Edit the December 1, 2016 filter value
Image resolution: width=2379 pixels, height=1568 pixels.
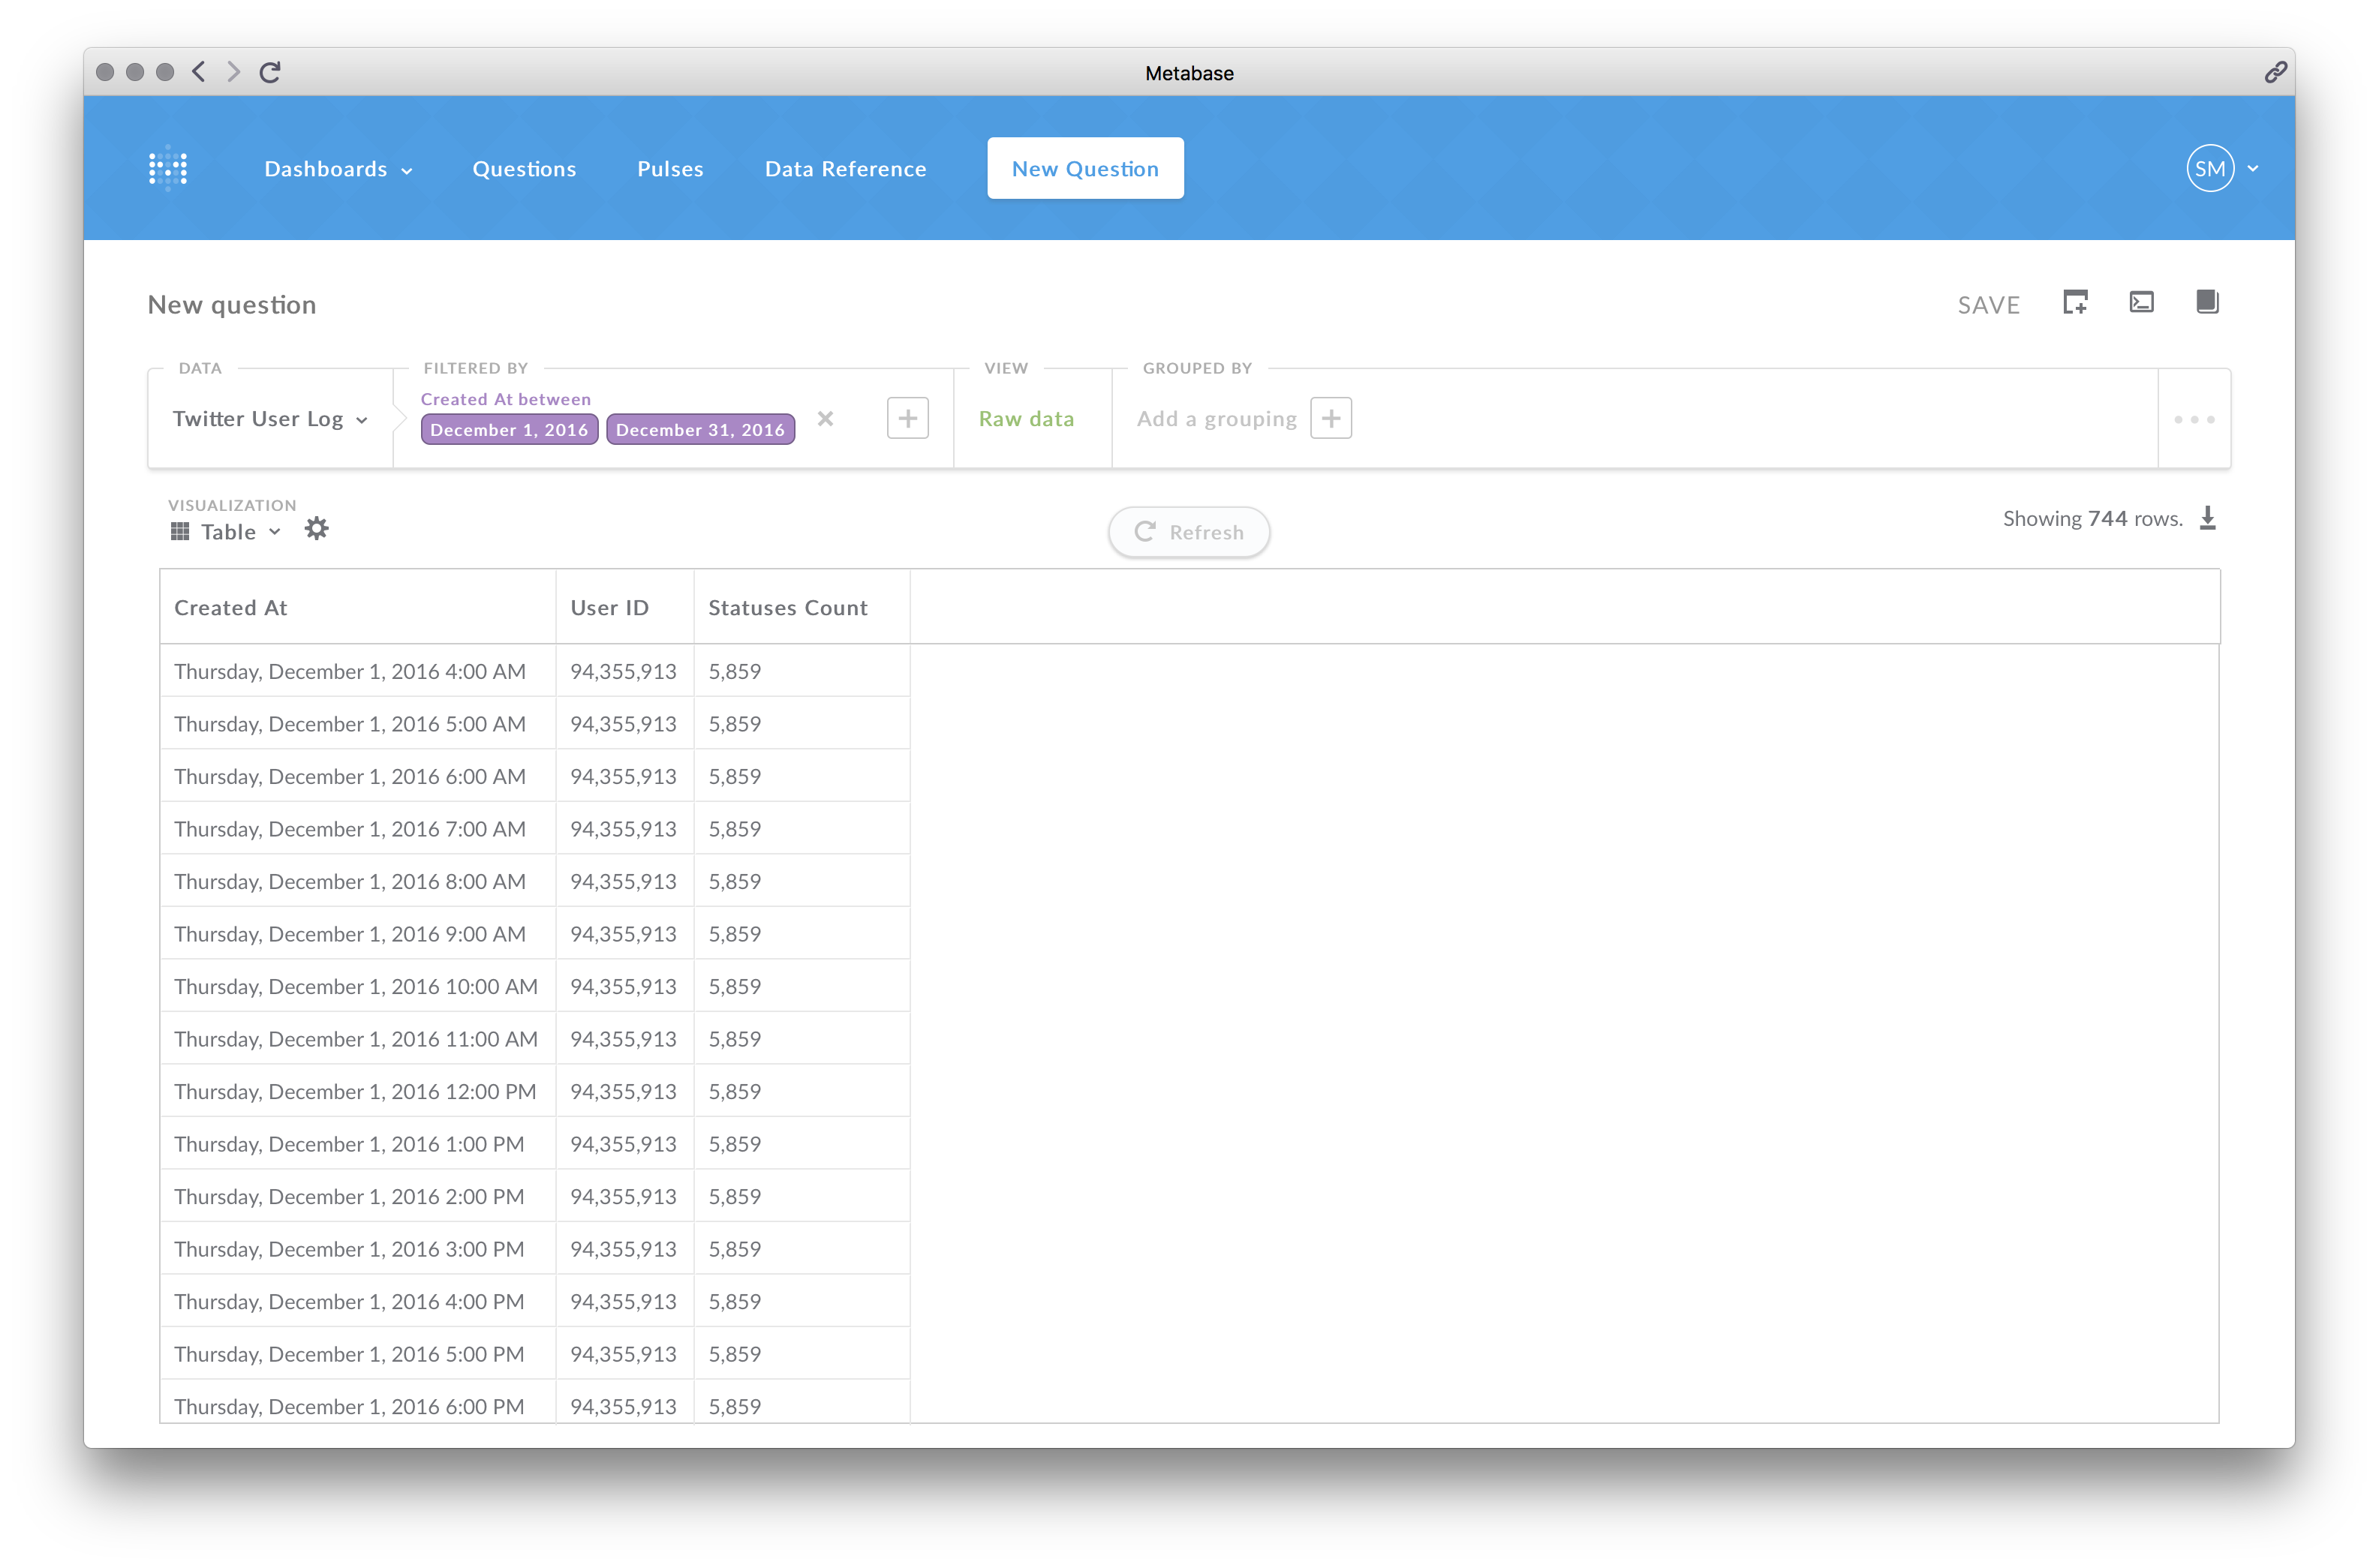tap(509, 430)
